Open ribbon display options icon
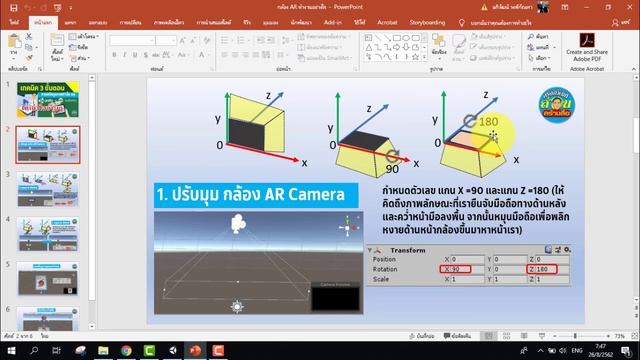 coord(565,7)
